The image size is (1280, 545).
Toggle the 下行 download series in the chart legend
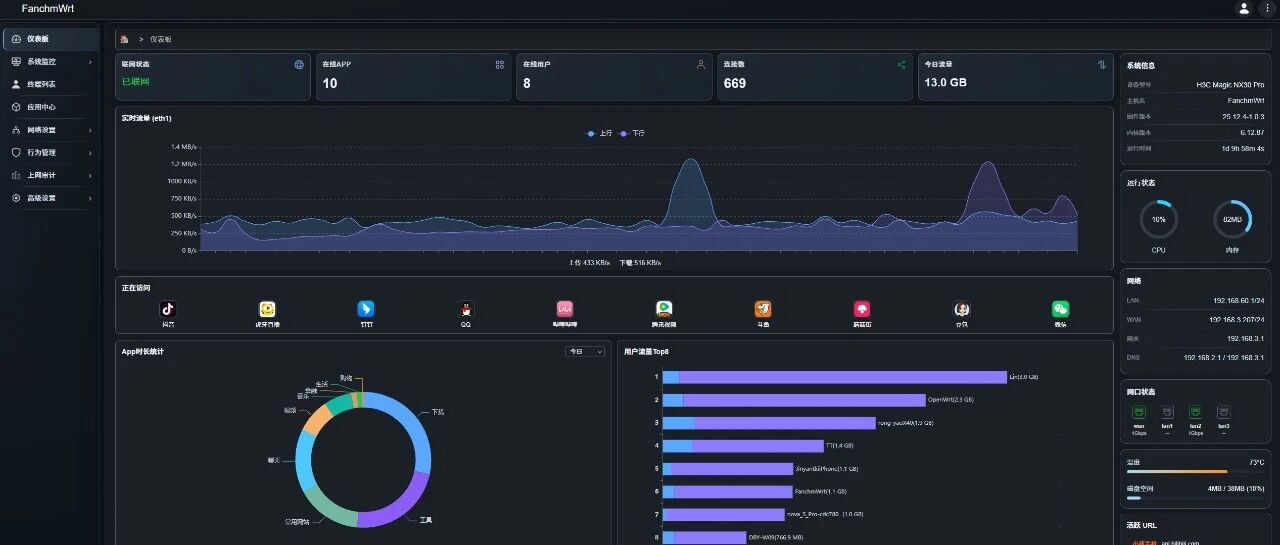(x=632, y=133)
